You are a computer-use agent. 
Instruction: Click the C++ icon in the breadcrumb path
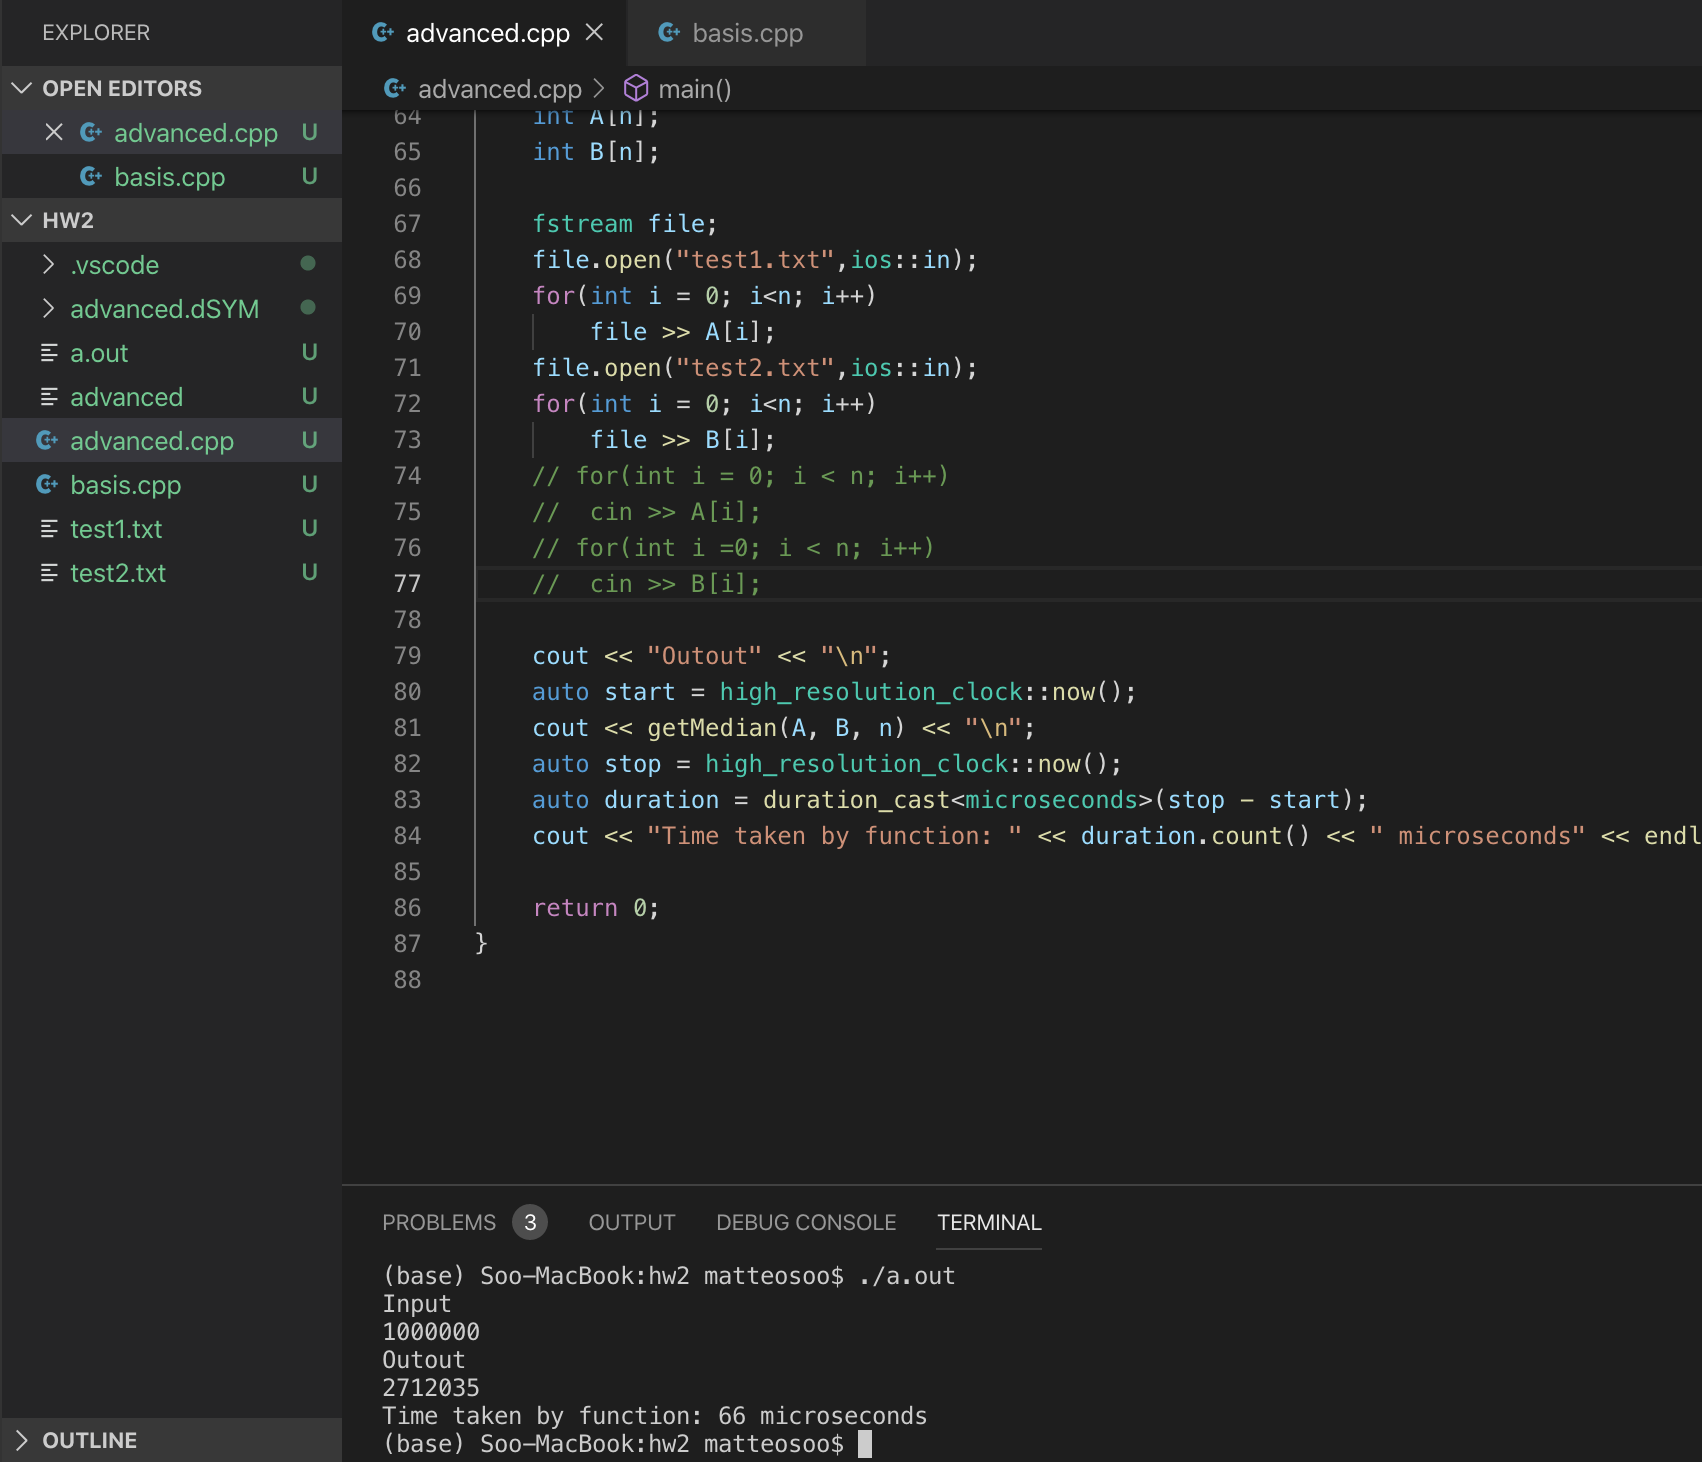[395, 89]
